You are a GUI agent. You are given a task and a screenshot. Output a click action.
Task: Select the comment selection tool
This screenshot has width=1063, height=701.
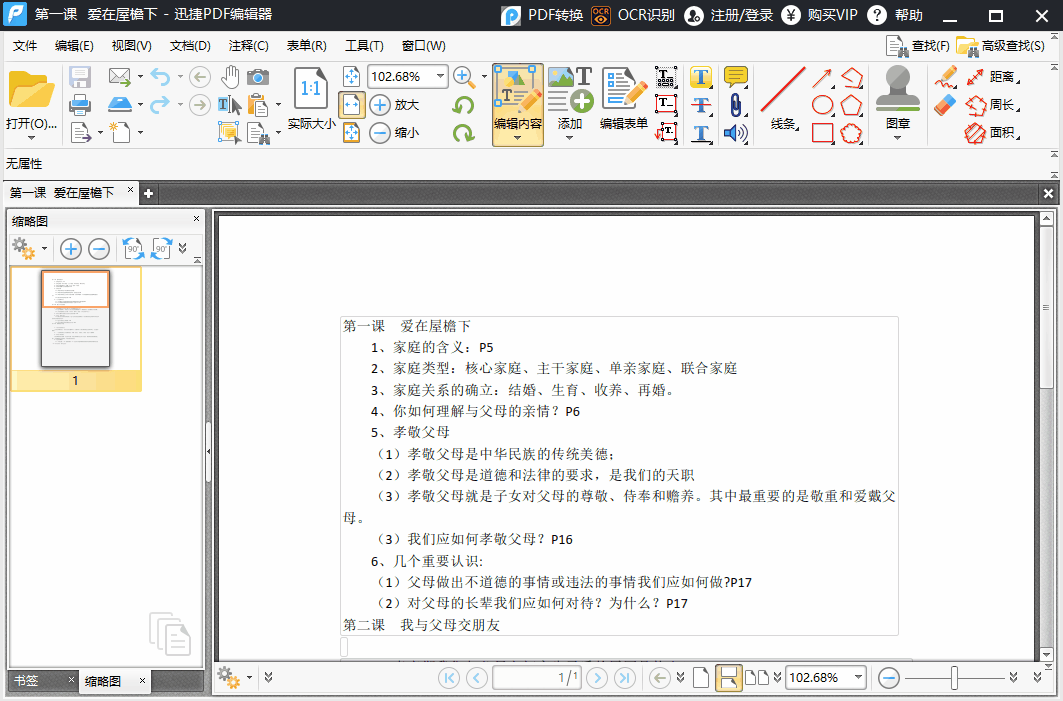point(229,132)
